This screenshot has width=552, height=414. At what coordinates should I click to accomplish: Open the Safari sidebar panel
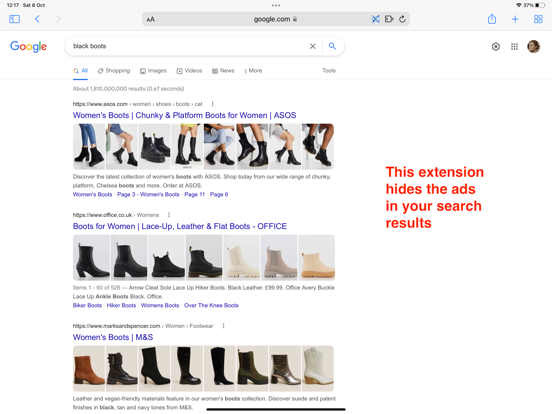coord(14,19)
